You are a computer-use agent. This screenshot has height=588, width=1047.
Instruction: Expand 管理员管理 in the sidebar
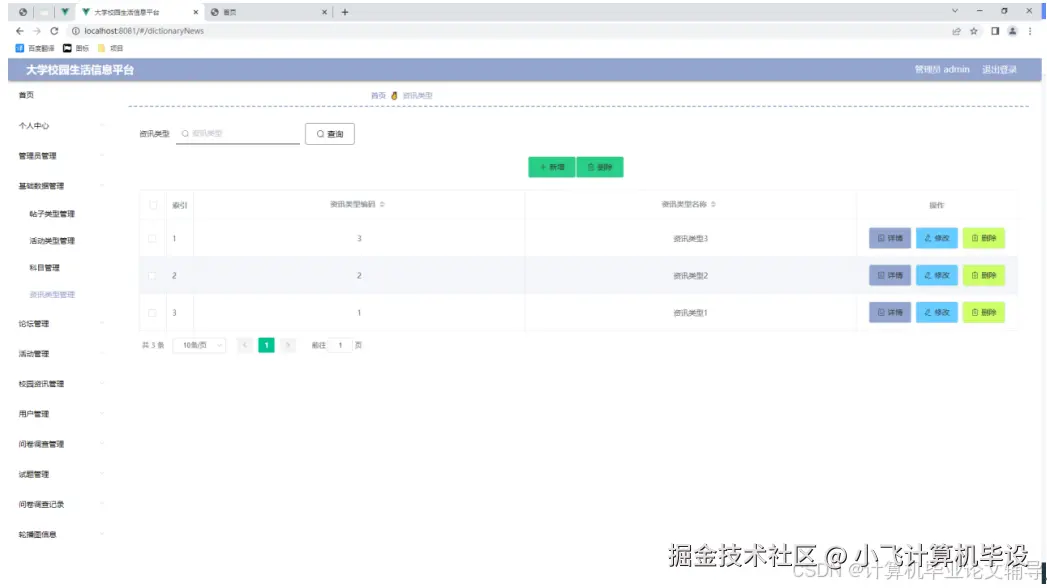[x=60, y=156]
